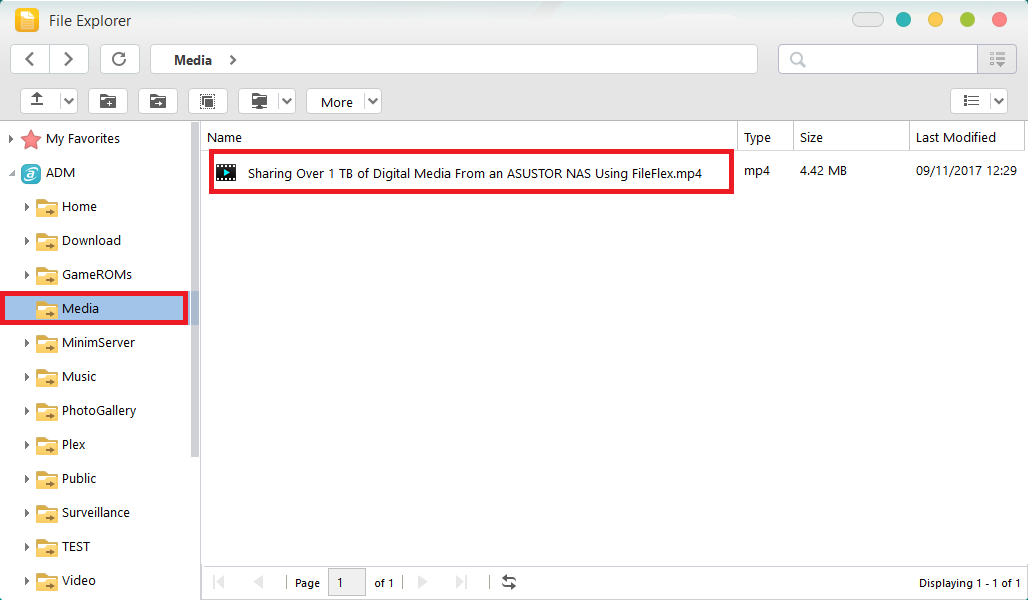This screenshot has width=1028, height=600.
Task: Select the FileFlex mp4 video file
Action: click(474, 173)
